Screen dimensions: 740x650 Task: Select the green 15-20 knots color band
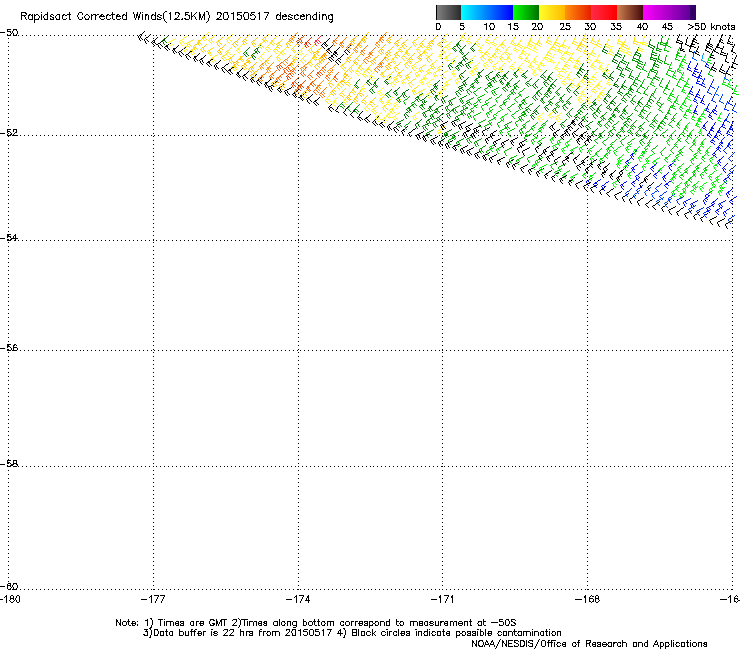tap(526, 12)
